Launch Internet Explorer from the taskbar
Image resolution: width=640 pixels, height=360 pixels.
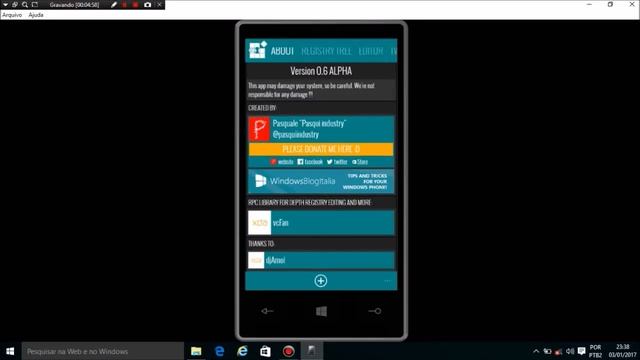[242, 351]
